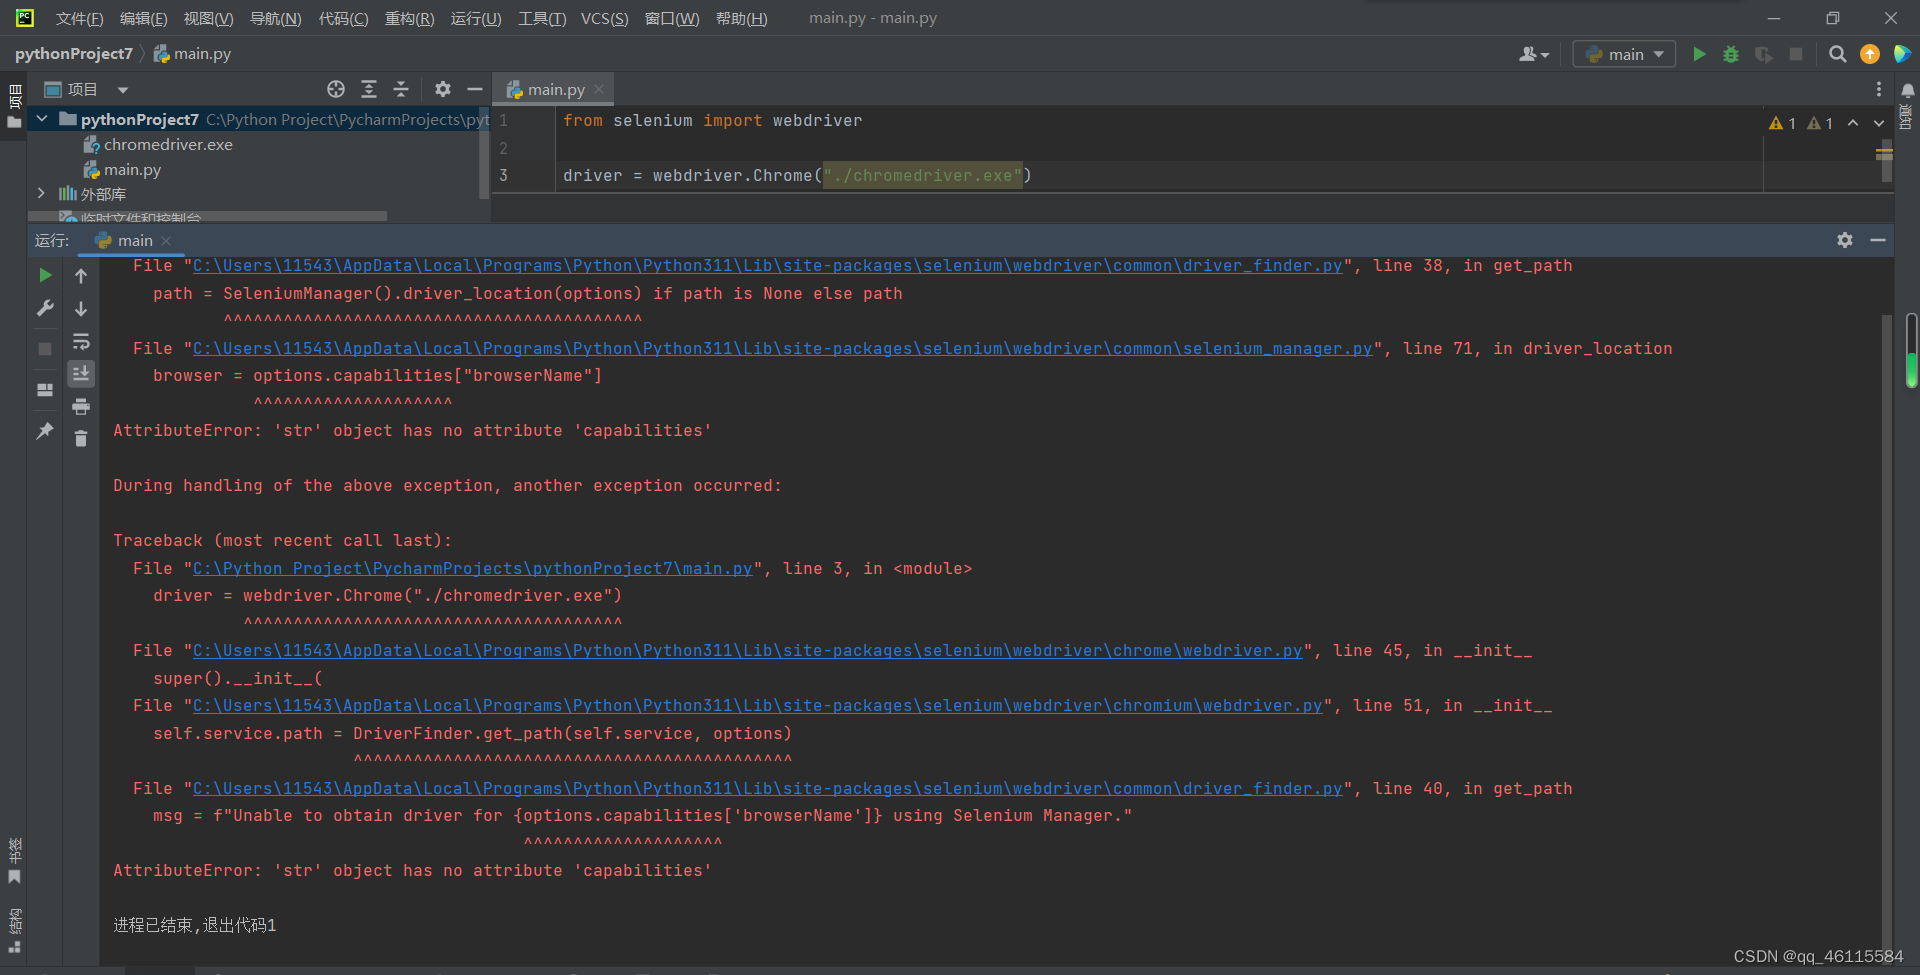Collapse the pythonProject7 project node
This screenshot has width=1920, height=975.
coord(42,119)
